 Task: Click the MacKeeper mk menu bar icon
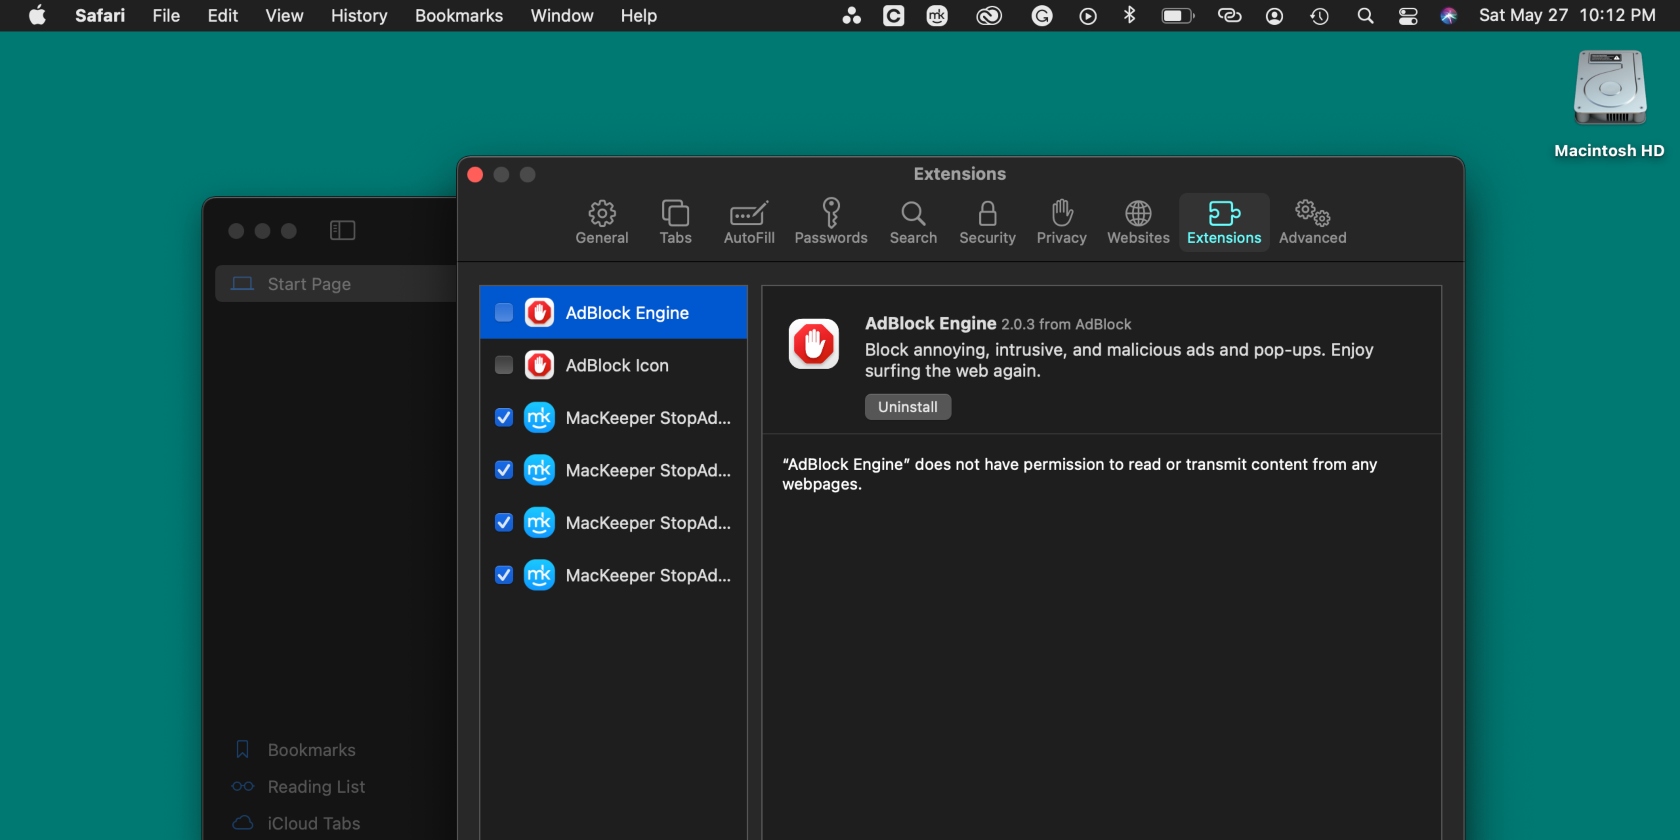(937, 16)
